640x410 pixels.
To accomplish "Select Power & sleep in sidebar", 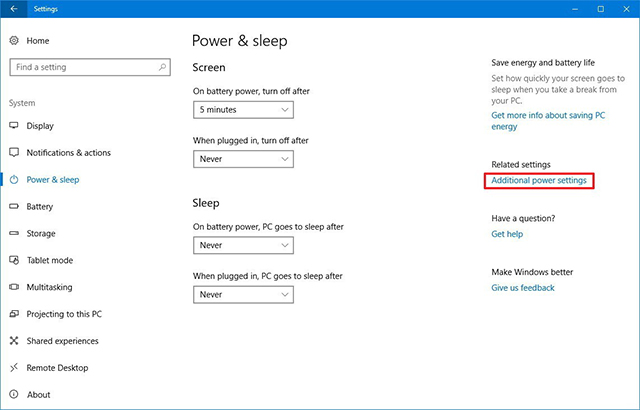I will (53, 180).
